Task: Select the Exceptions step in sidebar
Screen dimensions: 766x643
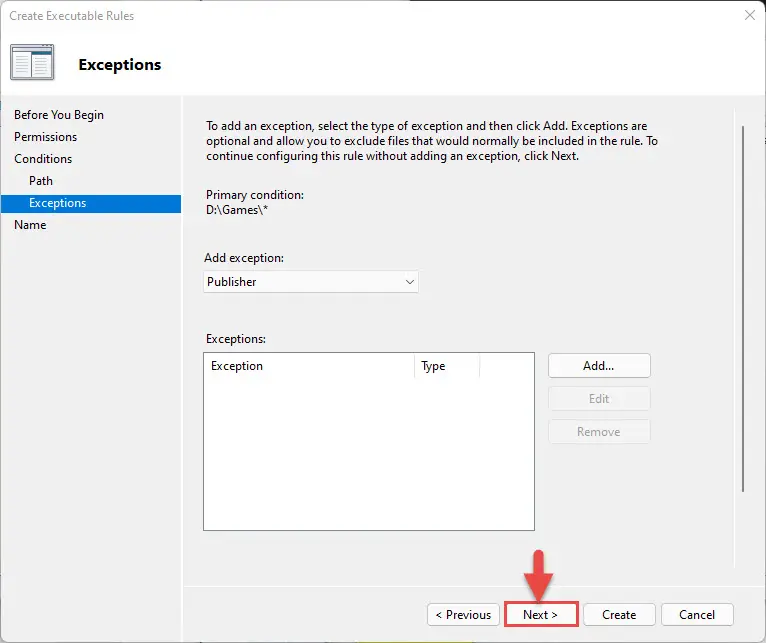Action: [x=91, y=203]
